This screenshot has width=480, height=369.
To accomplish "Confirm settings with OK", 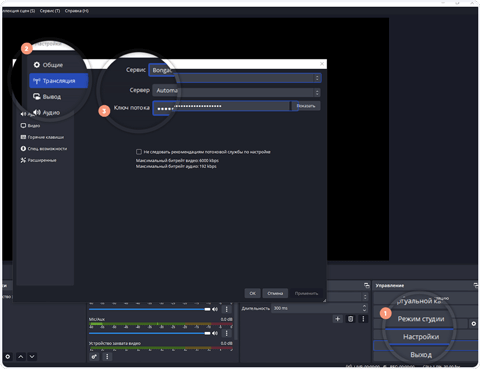I will coord(252,293).
